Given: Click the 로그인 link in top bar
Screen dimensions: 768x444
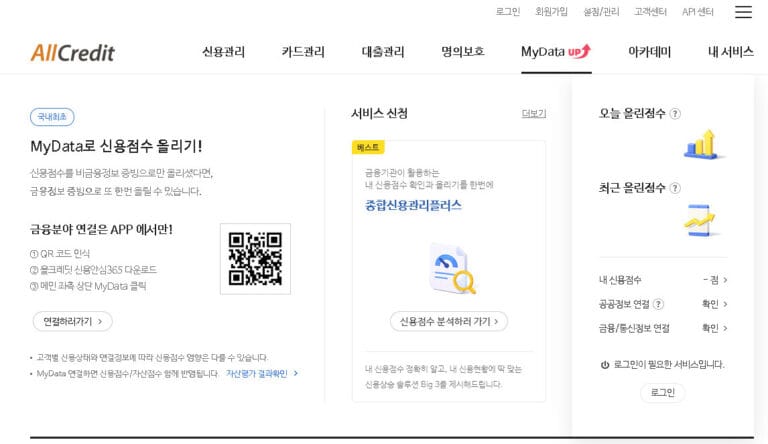Looking at the screenshot, I should coord(508,12).
